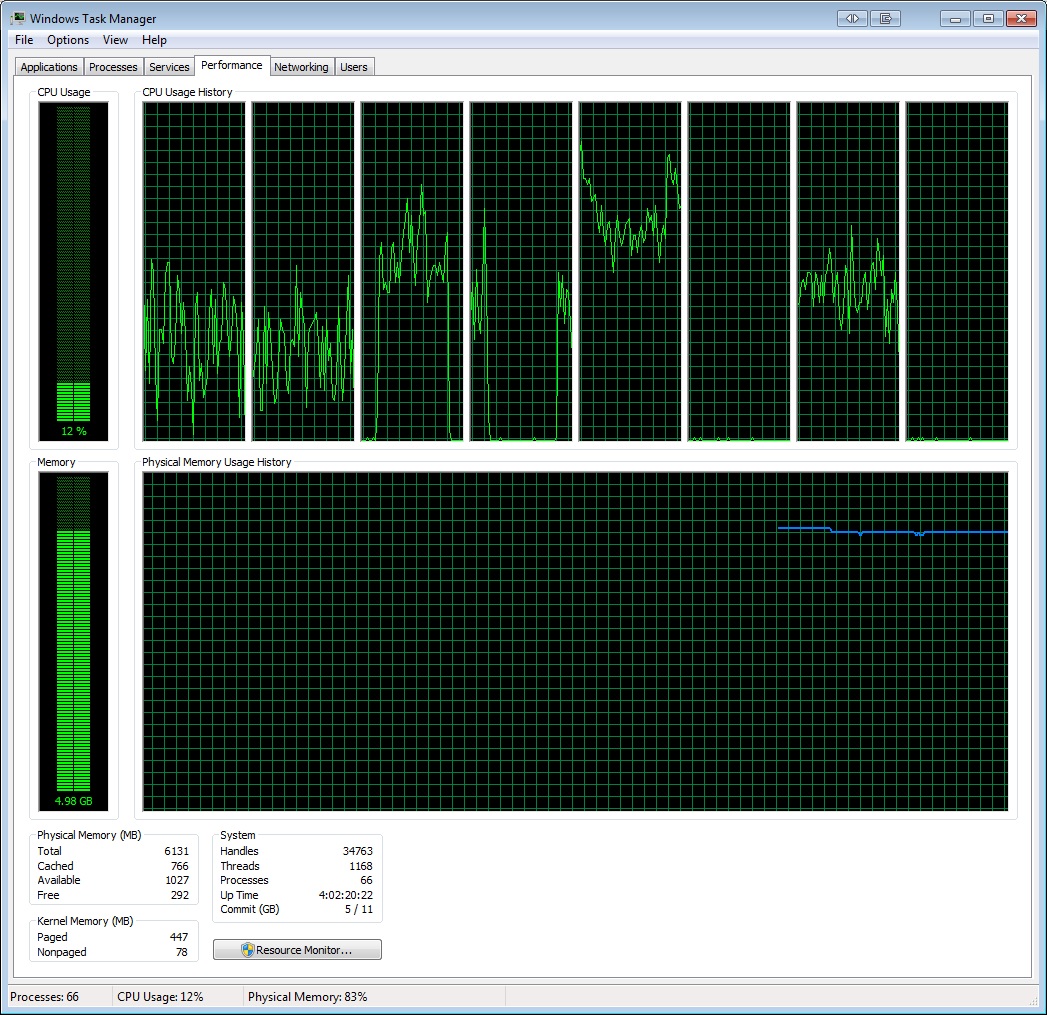
Task: Click the Commit (GB) value 5 / 11
Action: (359, 909)
